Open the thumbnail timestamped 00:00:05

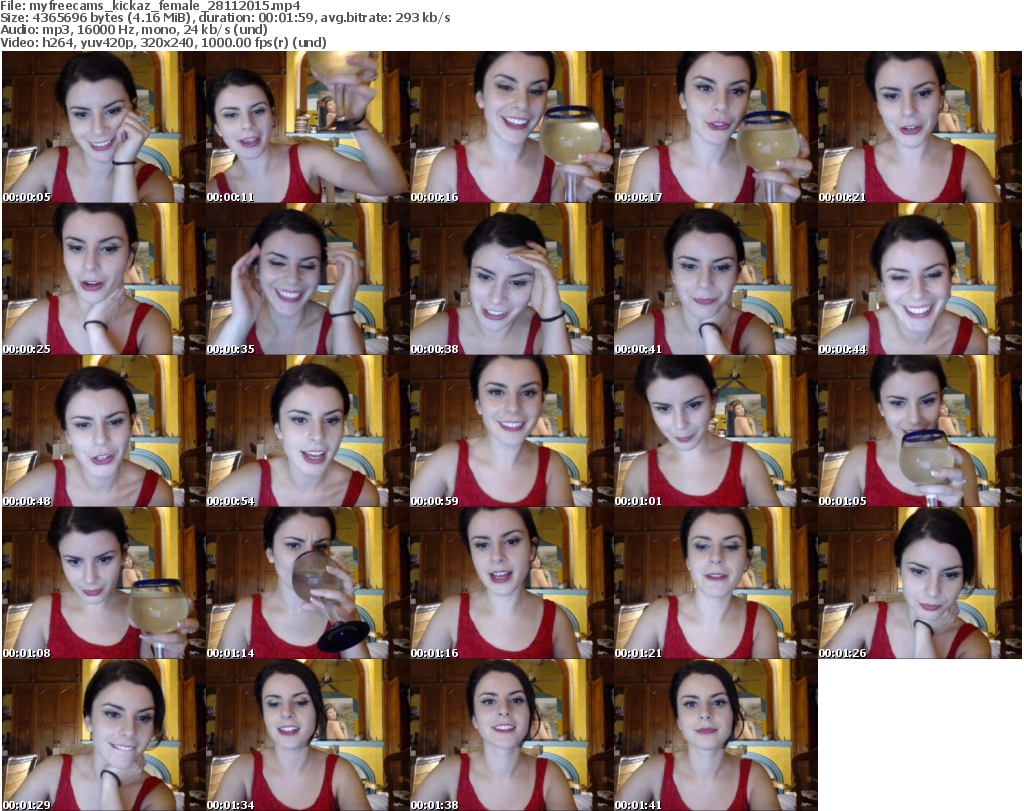point(104,127)
